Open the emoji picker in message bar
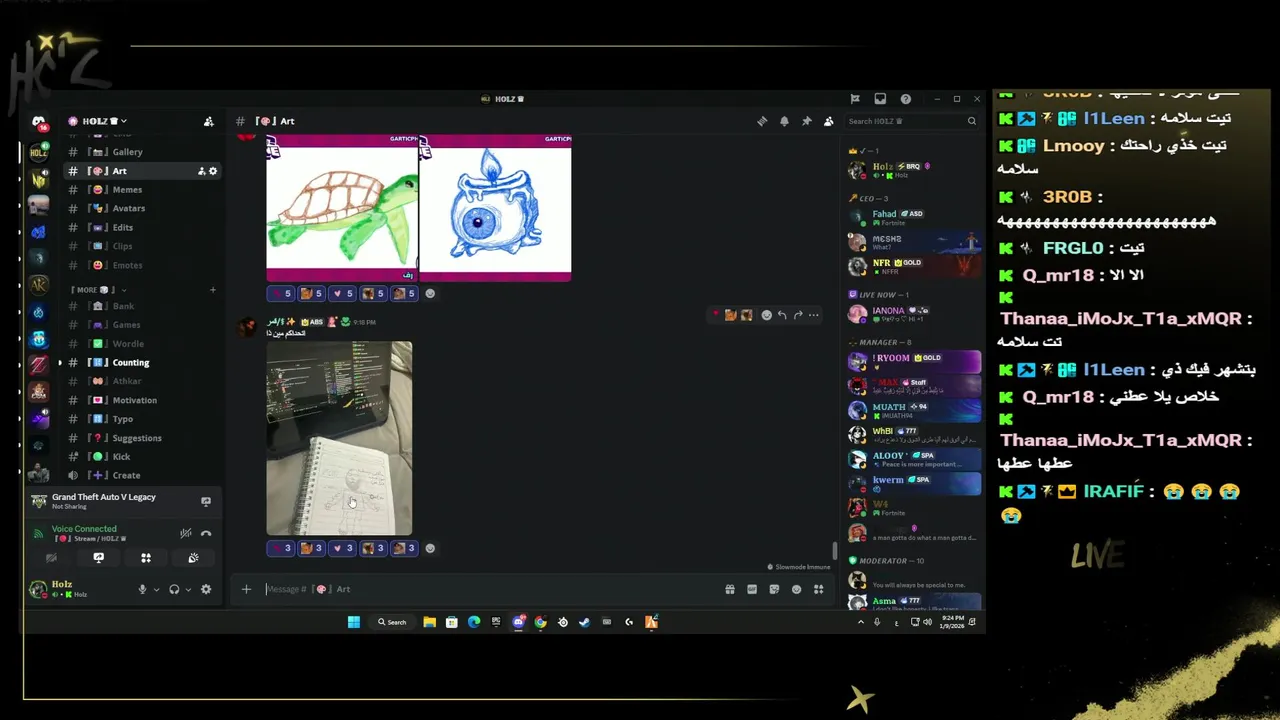The width and height of the screenshot is (1280, 720). coord(796,589)
